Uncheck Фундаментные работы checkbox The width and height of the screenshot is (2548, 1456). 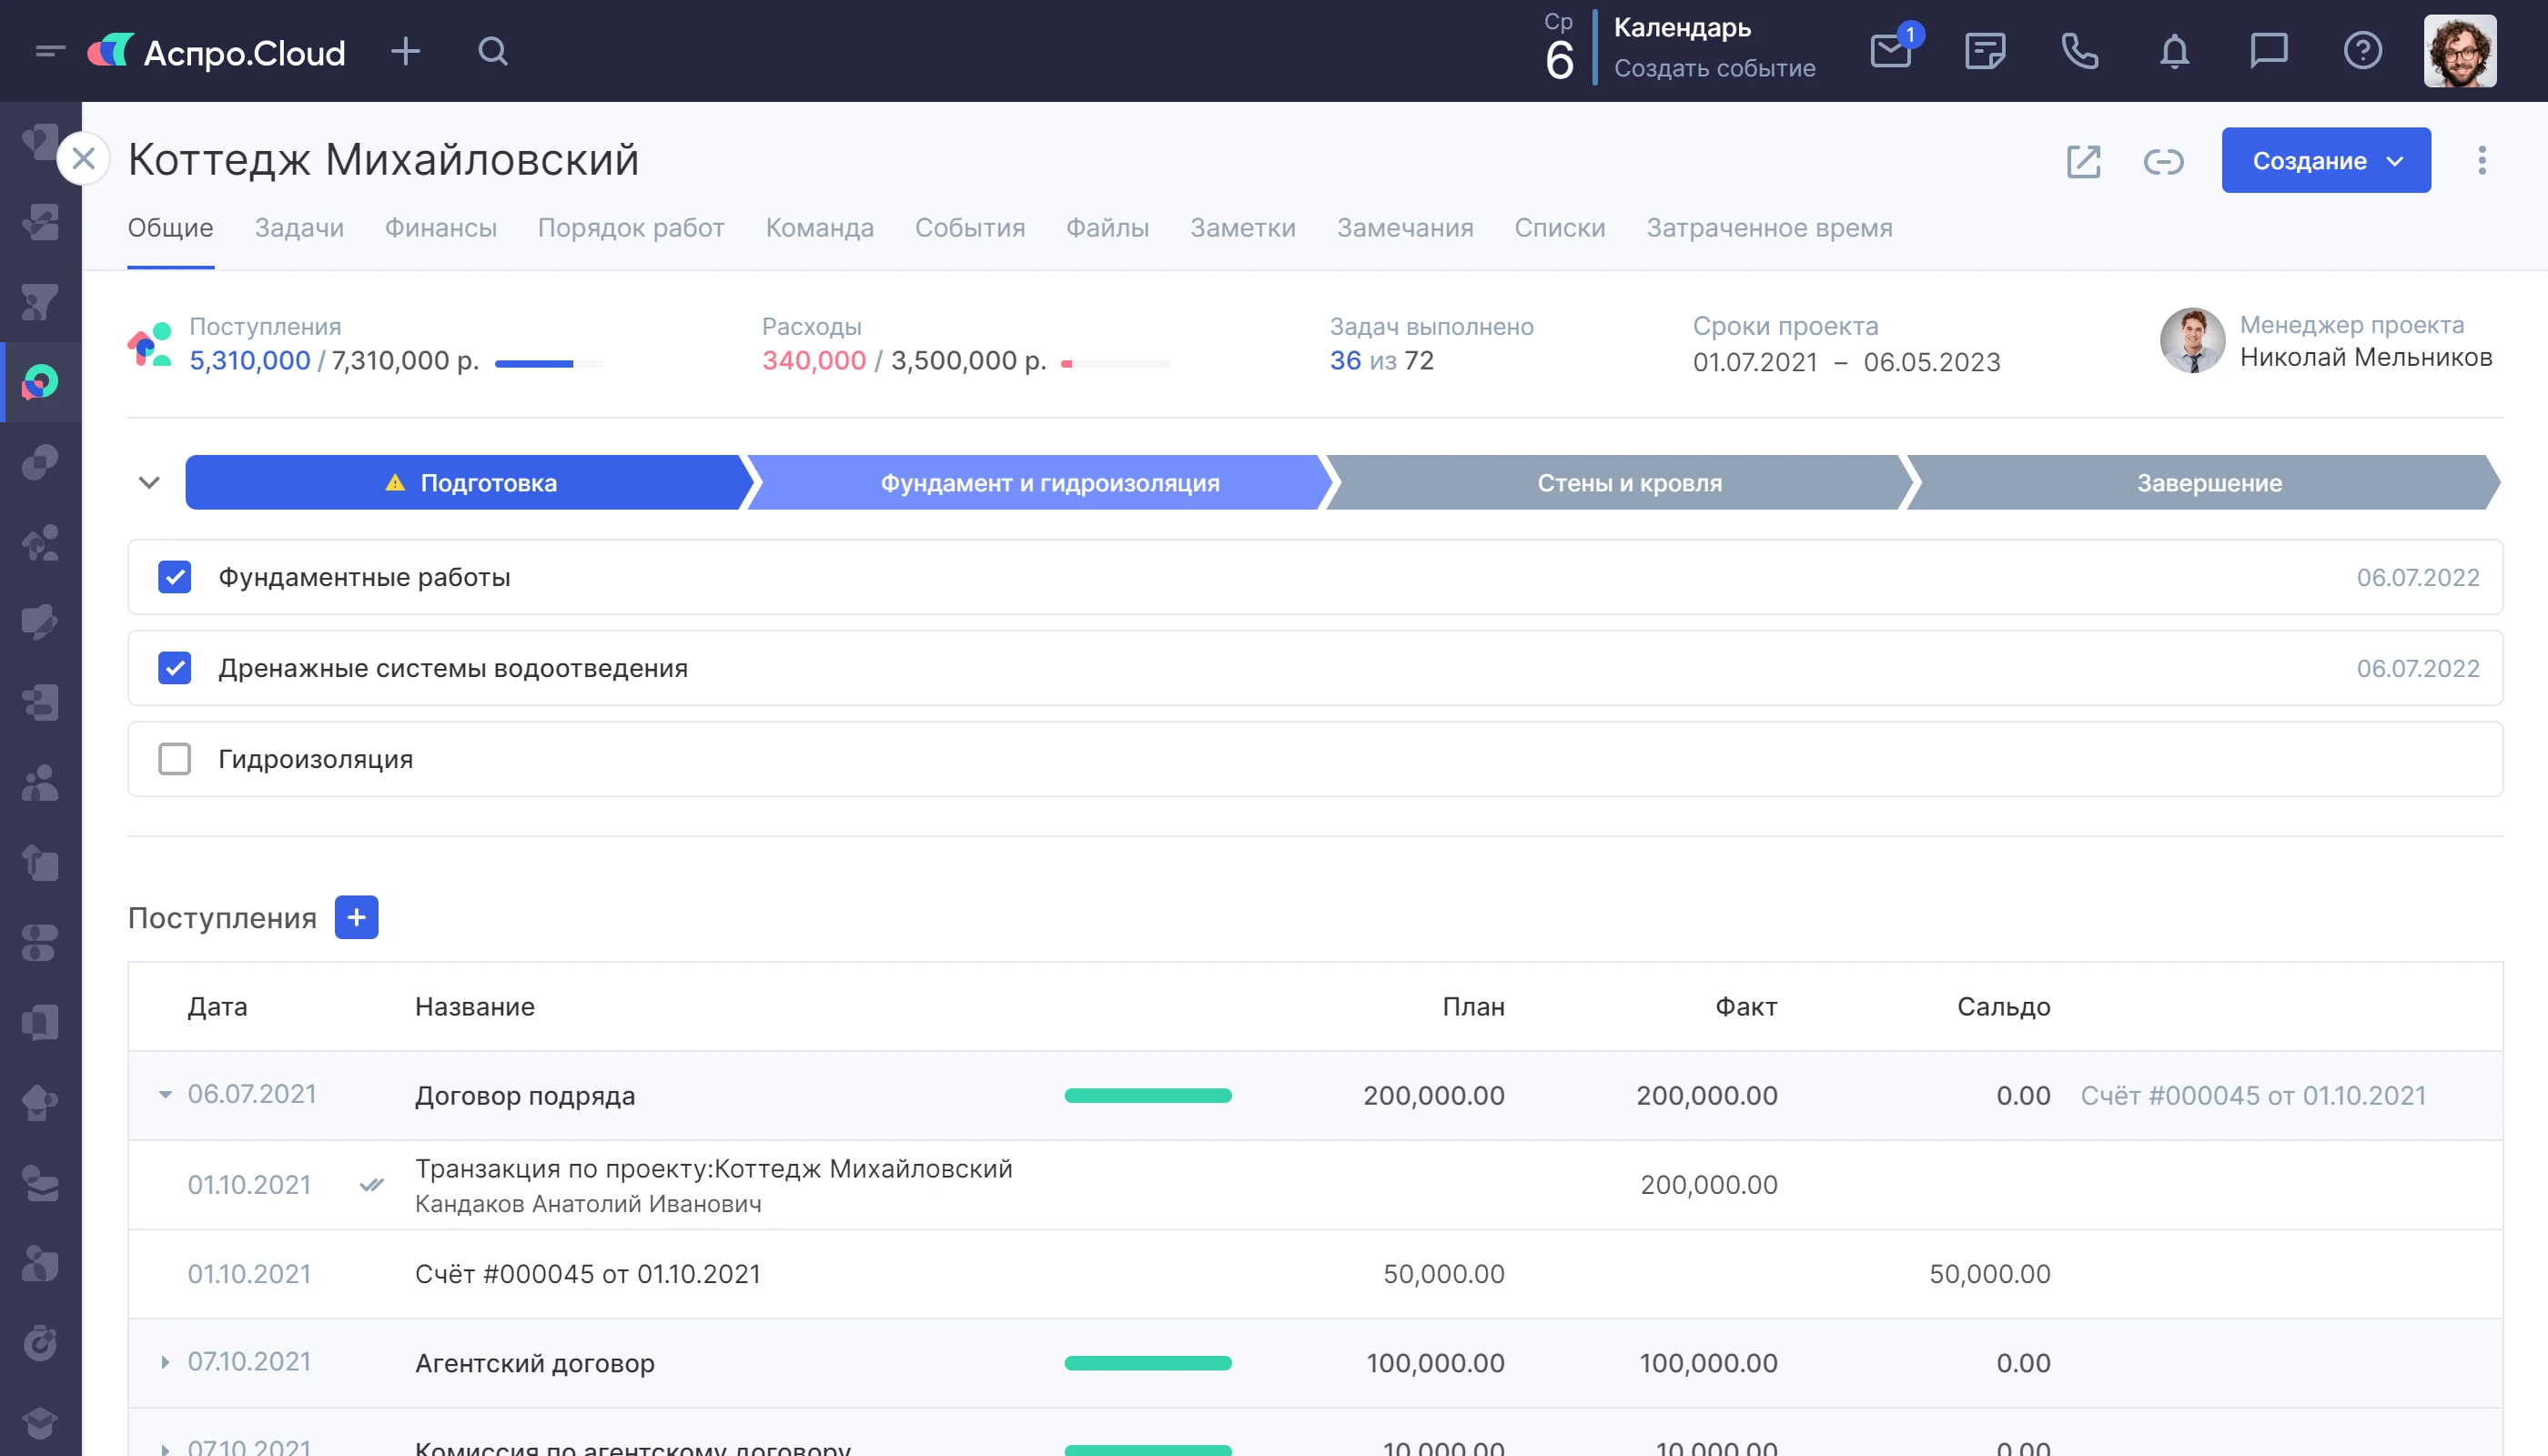(175, 577)
